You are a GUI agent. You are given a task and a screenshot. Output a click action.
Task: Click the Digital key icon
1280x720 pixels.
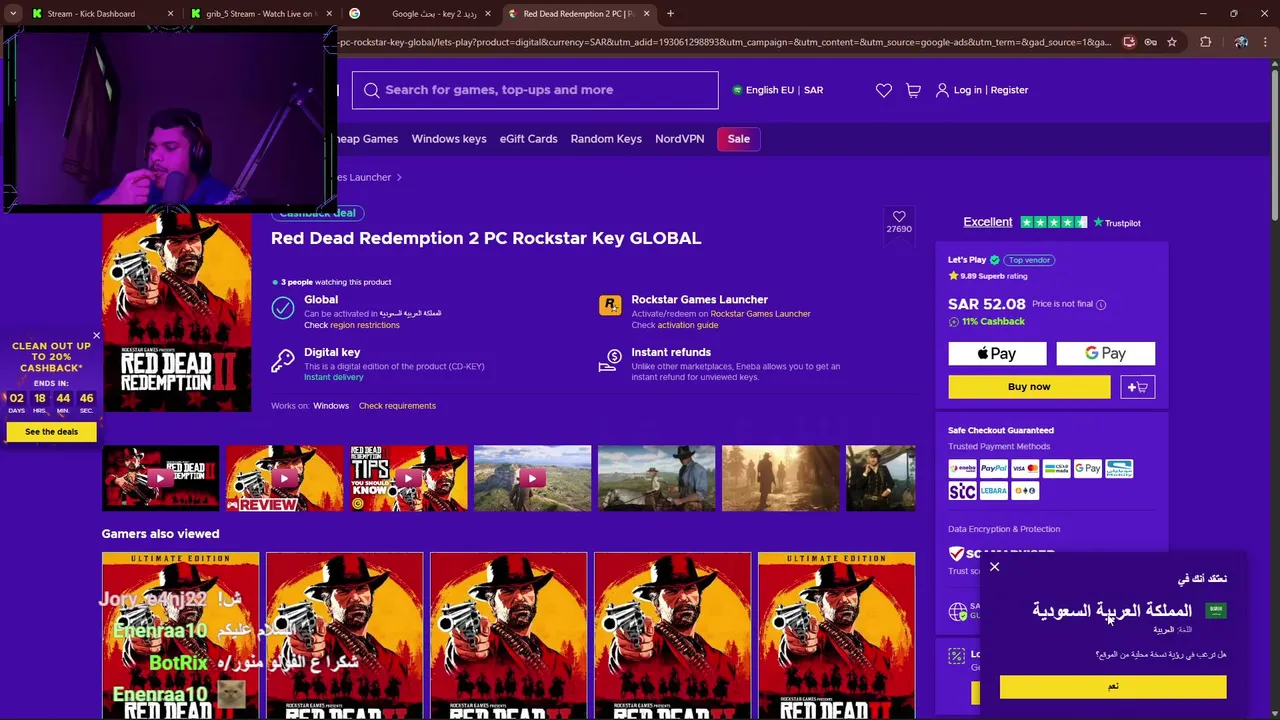pos(283,360)
